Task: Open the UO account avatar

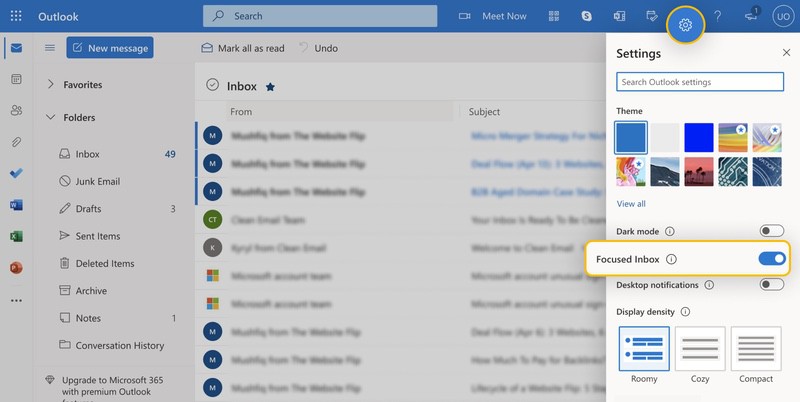Action: pos(783,16)
